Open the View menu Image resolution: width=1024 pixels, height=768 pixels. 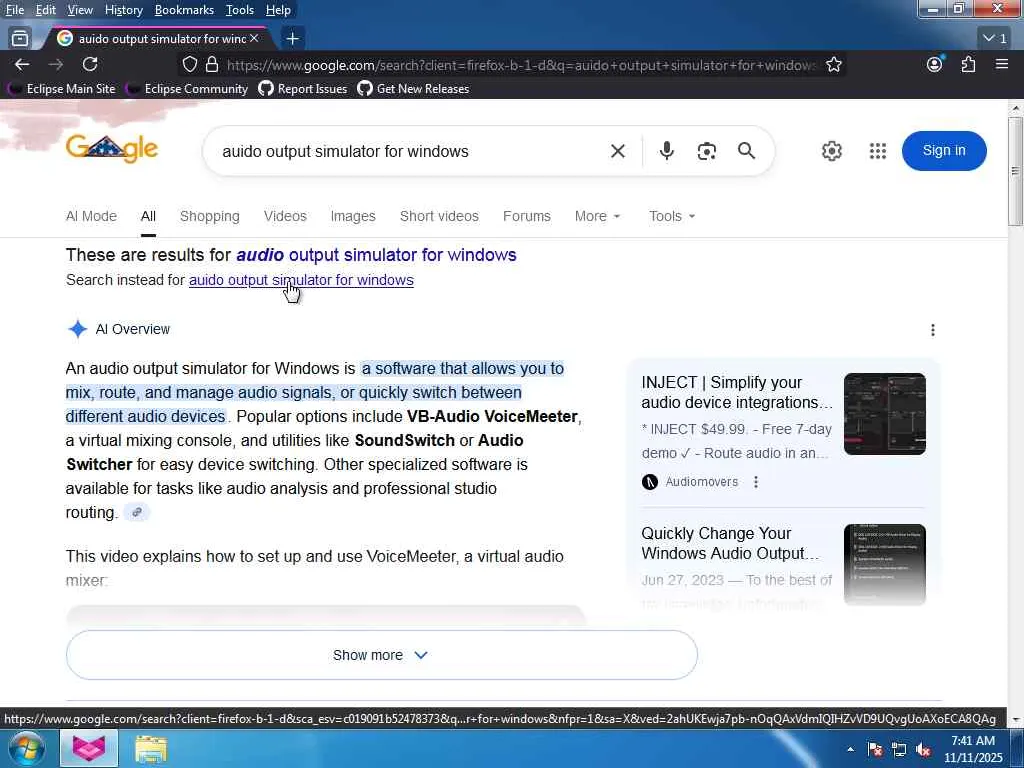[x=80, y=10]
